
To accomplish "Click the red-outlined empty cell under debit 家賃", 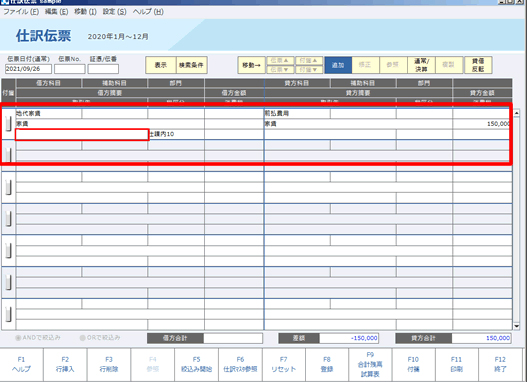I will tap(82, 134).
